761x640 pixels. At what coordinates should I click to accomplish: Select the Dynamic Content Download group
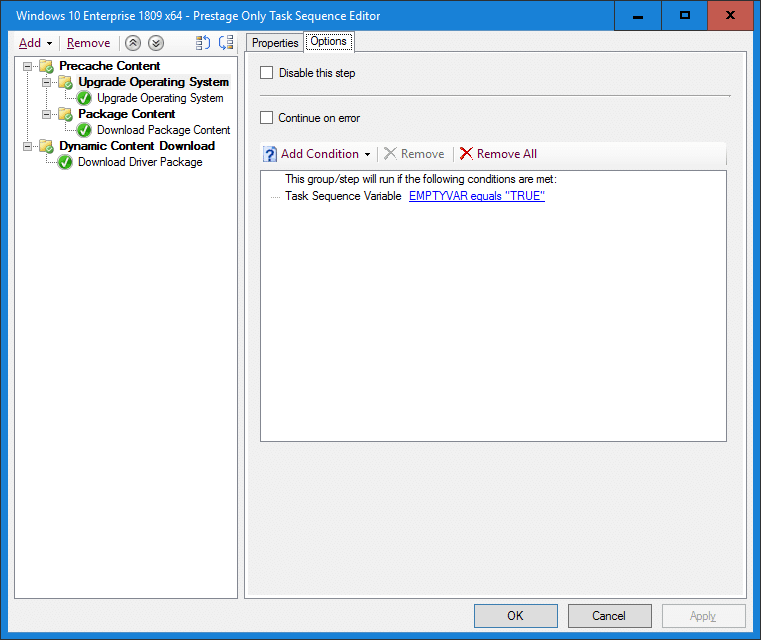[x=137, y=146]
